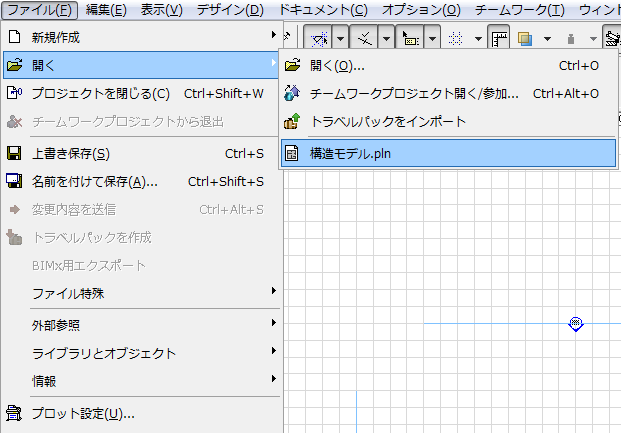The height and width of the screenshot is (433, 621).
Task: Click the 開く(O)... folder icon in submenu
Action: point(292,65)
